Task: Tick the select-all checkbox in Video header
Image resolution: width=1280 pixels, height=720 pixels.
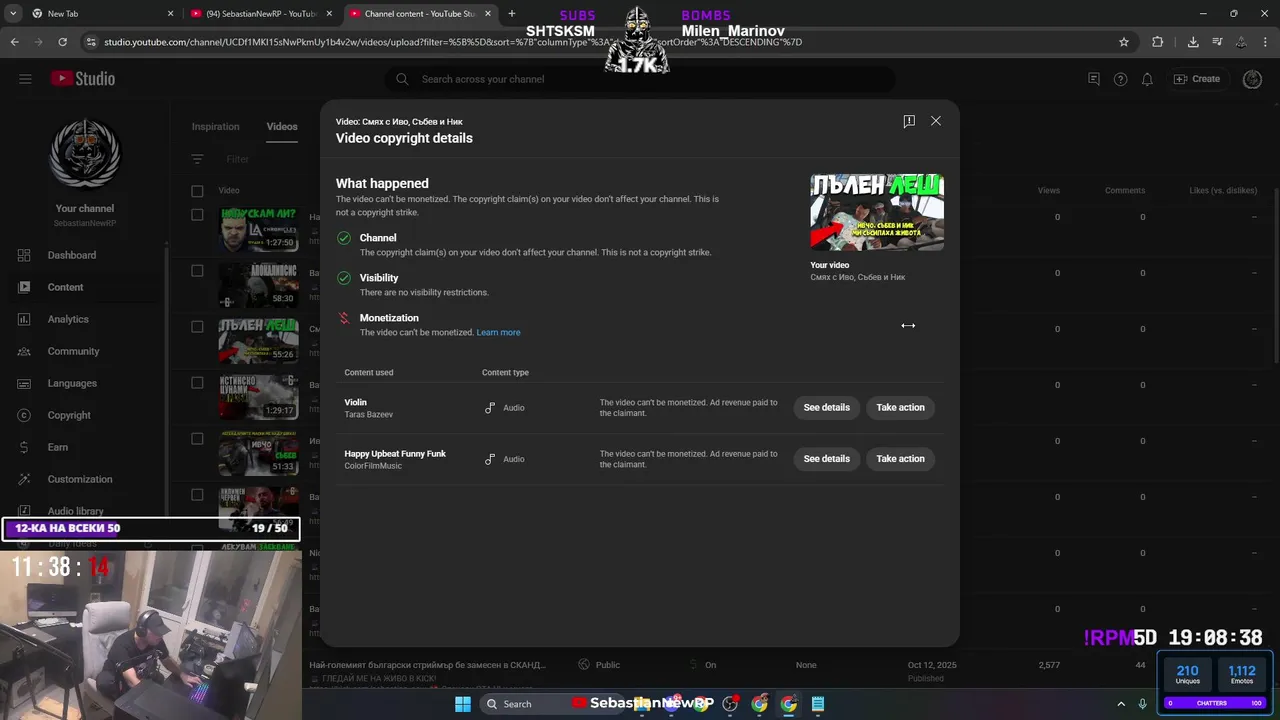Action: coord(197,191)
